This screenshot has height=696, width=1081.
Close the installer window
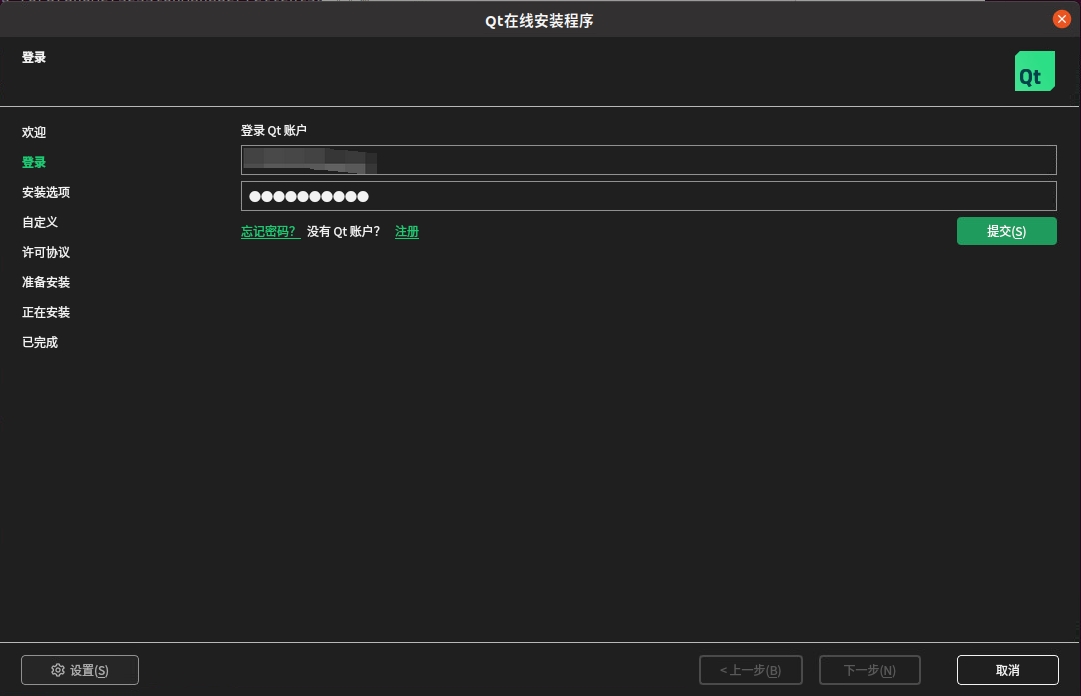[x=1062, y=19]
